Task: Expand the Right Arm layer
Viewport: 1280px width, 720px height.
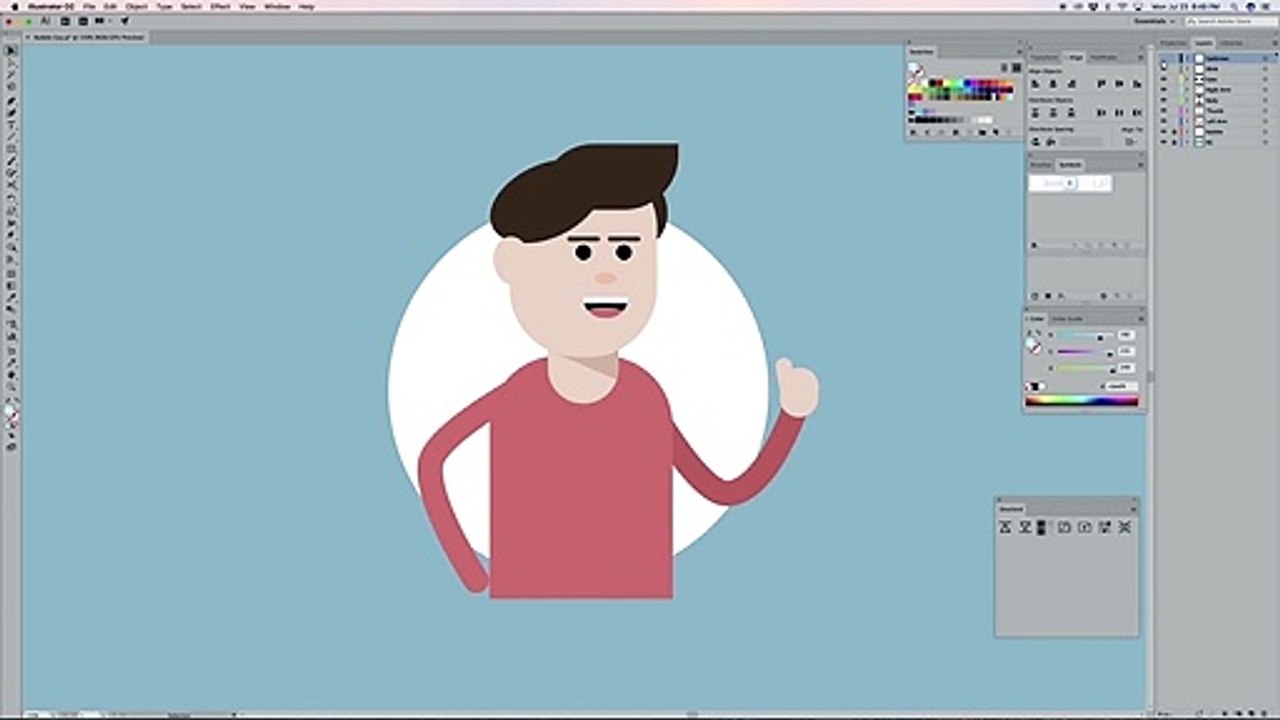Action: (1187, 90)
